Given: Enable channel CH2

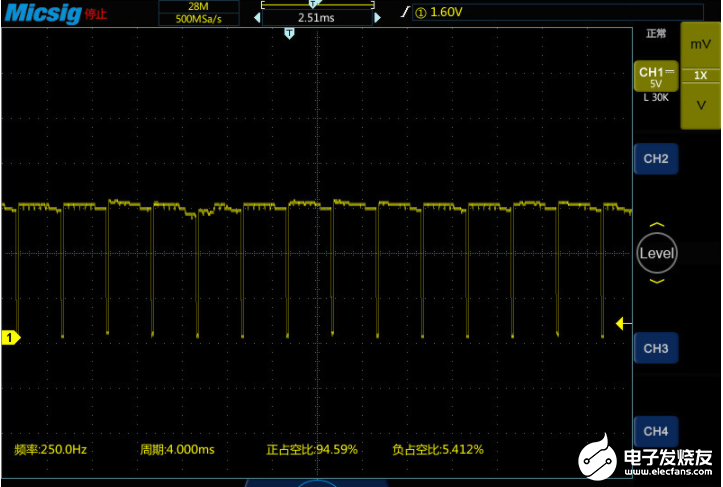Looking at the screenshot, I should (656, 159).
